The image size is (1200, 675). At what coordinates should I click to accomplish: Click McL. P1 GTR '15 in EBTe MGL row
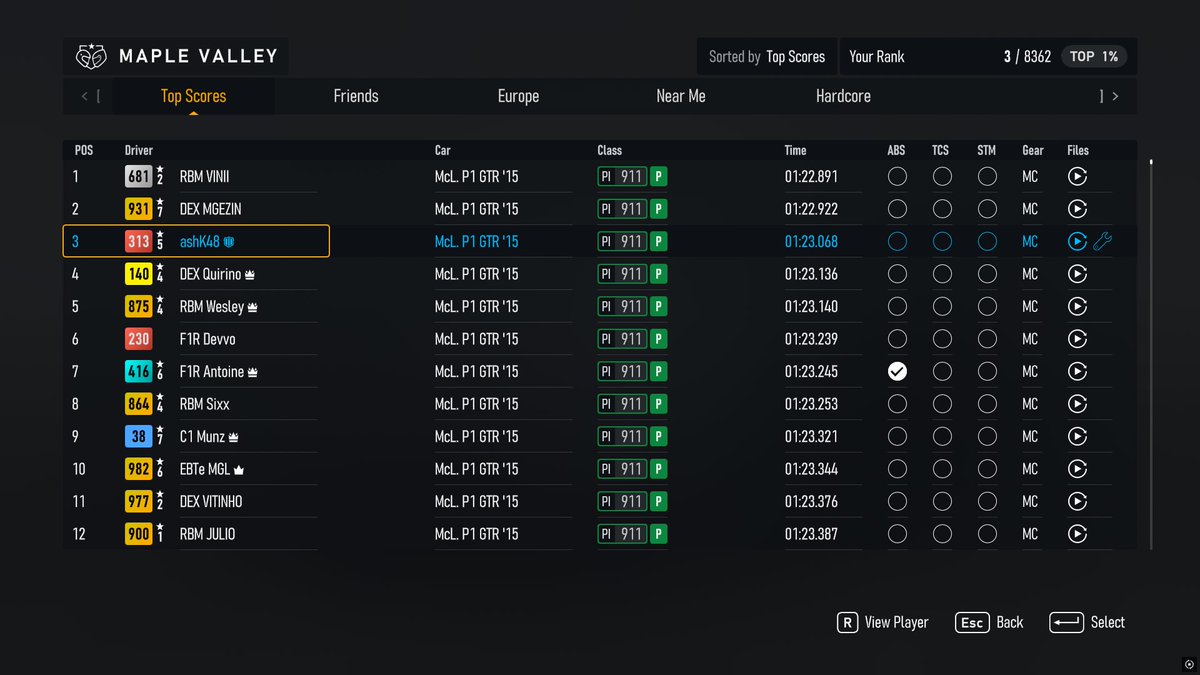point(476,469)
